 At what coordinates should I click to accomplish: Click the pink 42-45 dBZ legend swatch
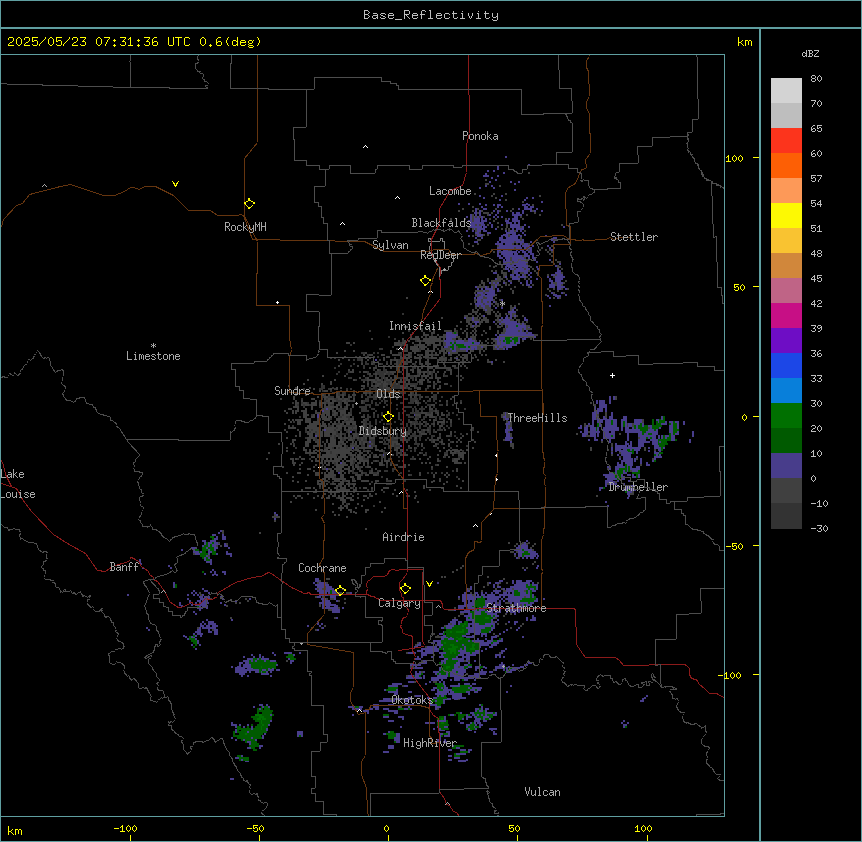(786, 291)
